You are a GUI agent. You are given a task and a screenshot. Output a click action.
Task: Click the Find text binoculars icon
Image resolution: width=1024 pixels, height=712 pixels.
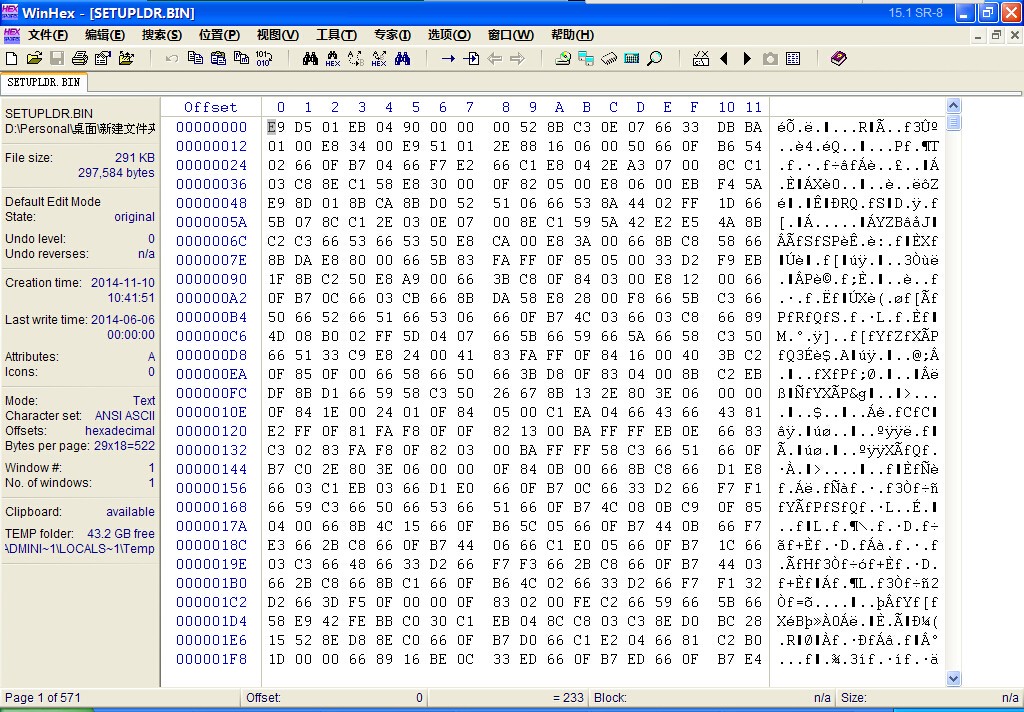click(310, 59)
